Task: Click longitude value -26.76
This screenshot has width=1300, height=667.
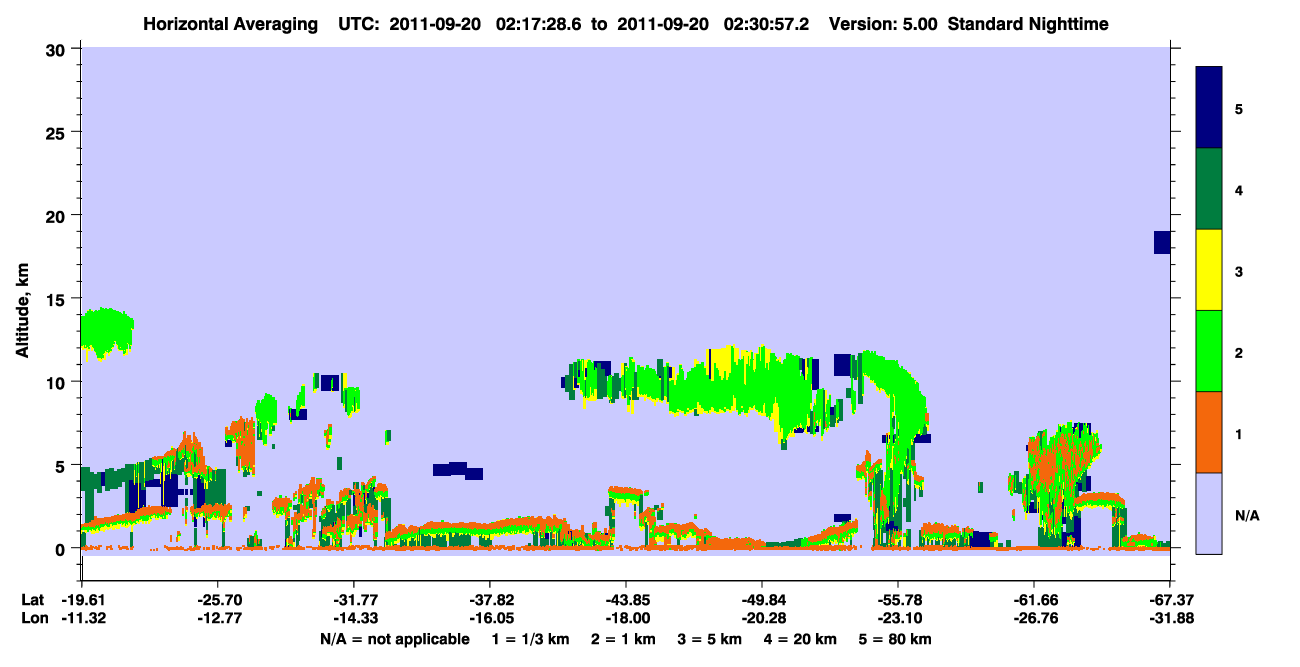Action: pos(1034,618)
